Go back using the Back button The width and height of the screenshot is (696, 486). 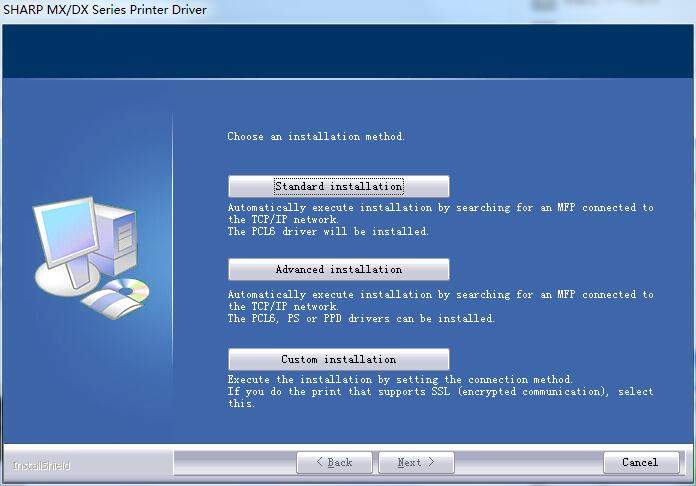[334, 462]
